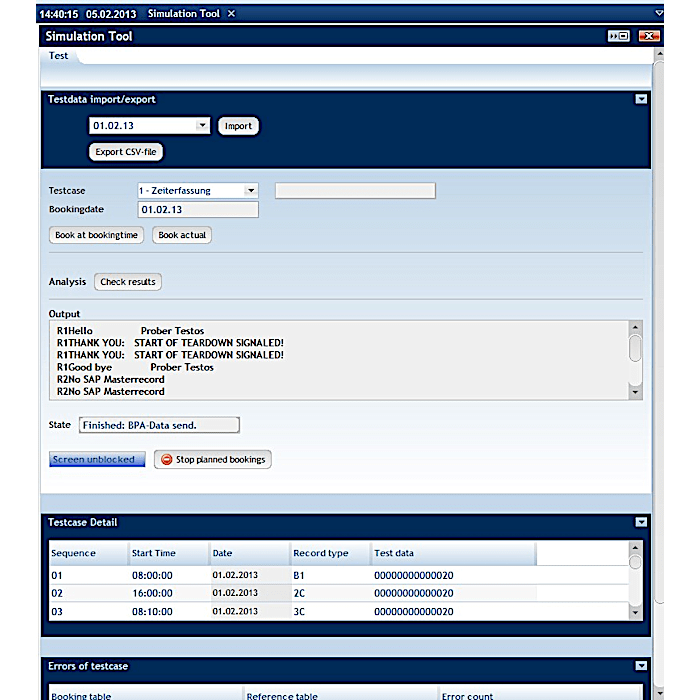The image size is (700, 700).
Task: Click the 08:10:00 start time cell
Action: point(152,612)
